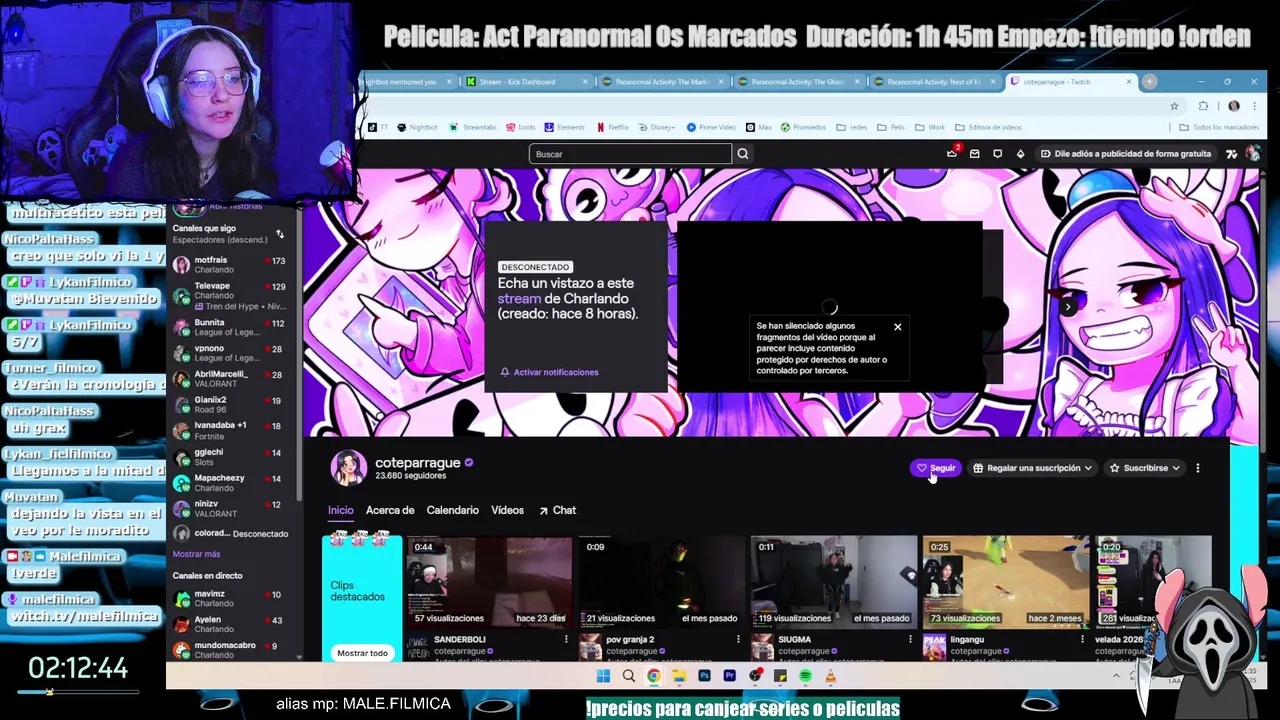Viewport: 1280px width, 720px height.
Task: Play the lingangu clip thumbnail
Action: click(x=1005, y=582)
